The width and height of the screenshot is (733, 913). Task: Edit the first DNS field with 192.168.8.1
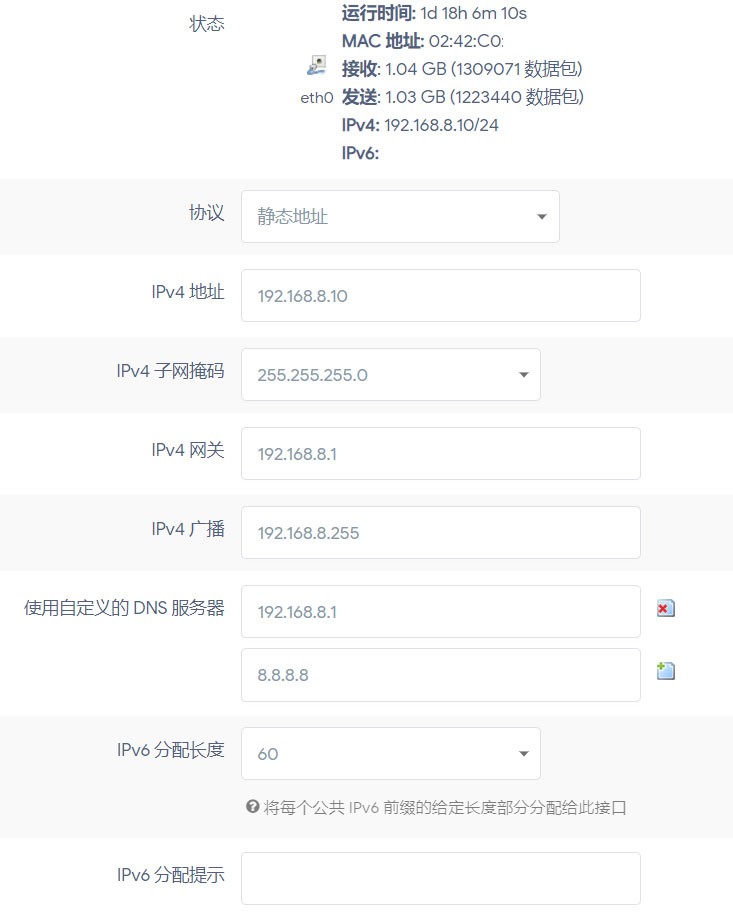coord(440,611)
